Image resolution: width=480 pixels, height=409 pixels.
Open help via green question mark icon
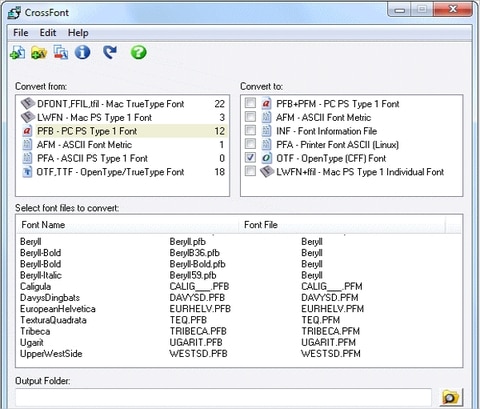pyautogui.click(x=138, y=52)
